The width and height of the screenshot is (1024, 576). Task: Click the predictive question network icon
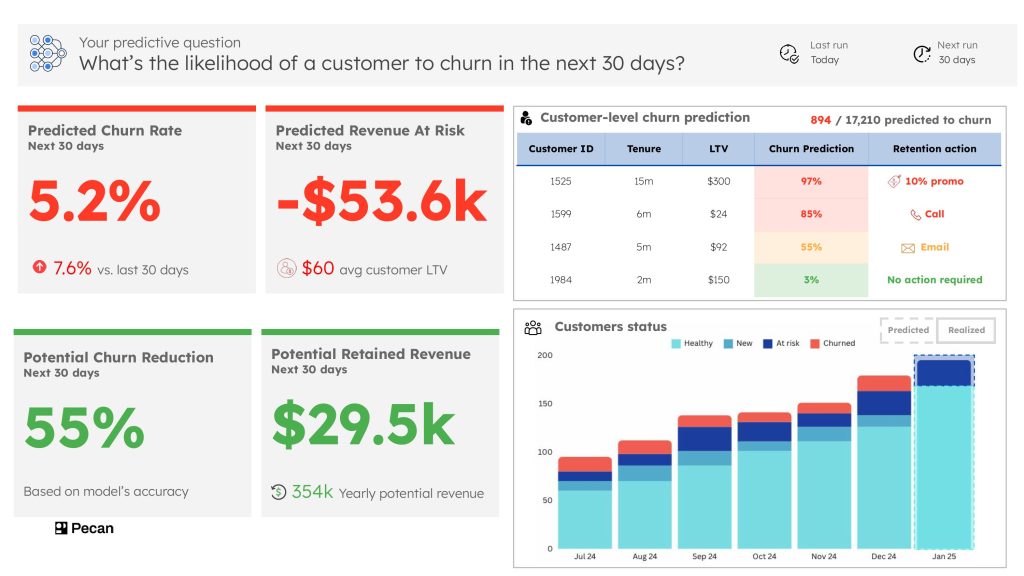click(x=47, y=53)
